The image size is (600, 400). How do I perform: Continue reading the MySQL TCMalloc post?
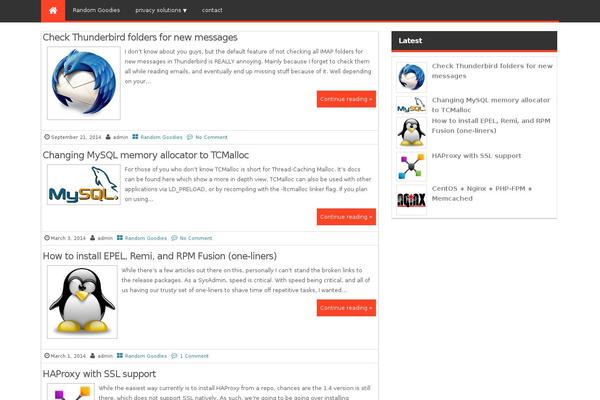(346, 217)
